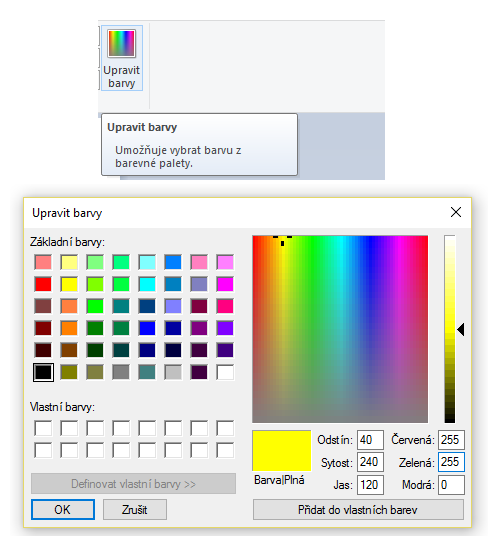Confirm with the OK button
This screenshot has width=488, height=543.
click(63, 509)
